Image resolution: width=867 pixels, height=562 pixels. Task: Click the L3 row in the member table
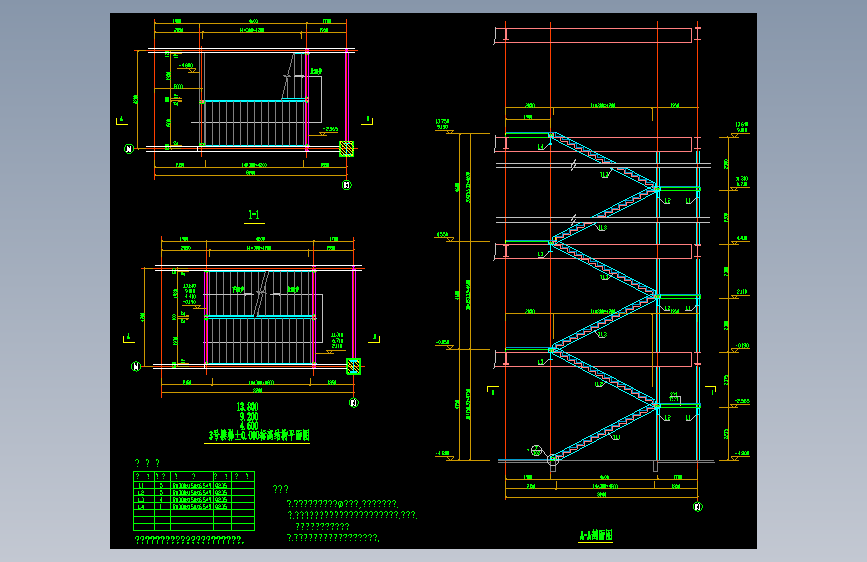(x=194, y=499)
